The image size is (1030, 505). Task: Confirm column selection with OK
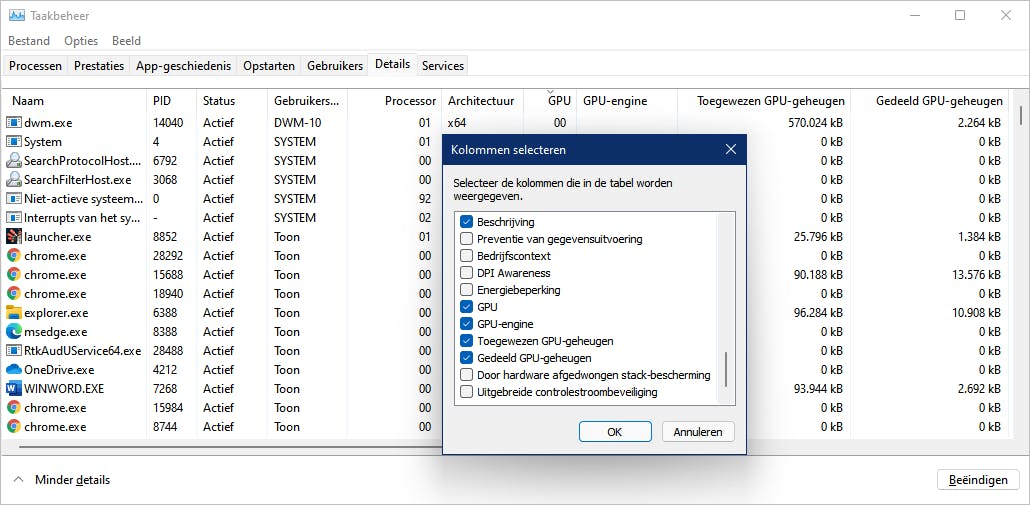tap(614, 431)
